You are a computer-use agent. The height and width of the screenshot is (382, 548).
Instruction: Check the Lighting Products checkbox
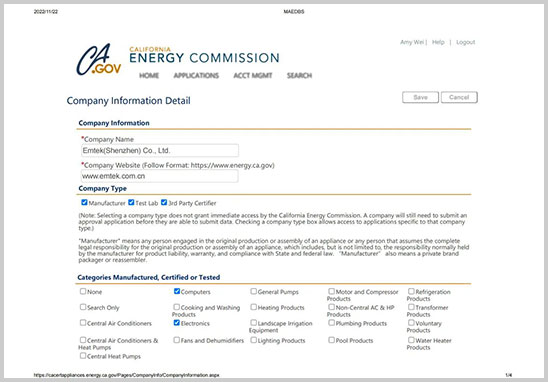[x=253, y=340]
